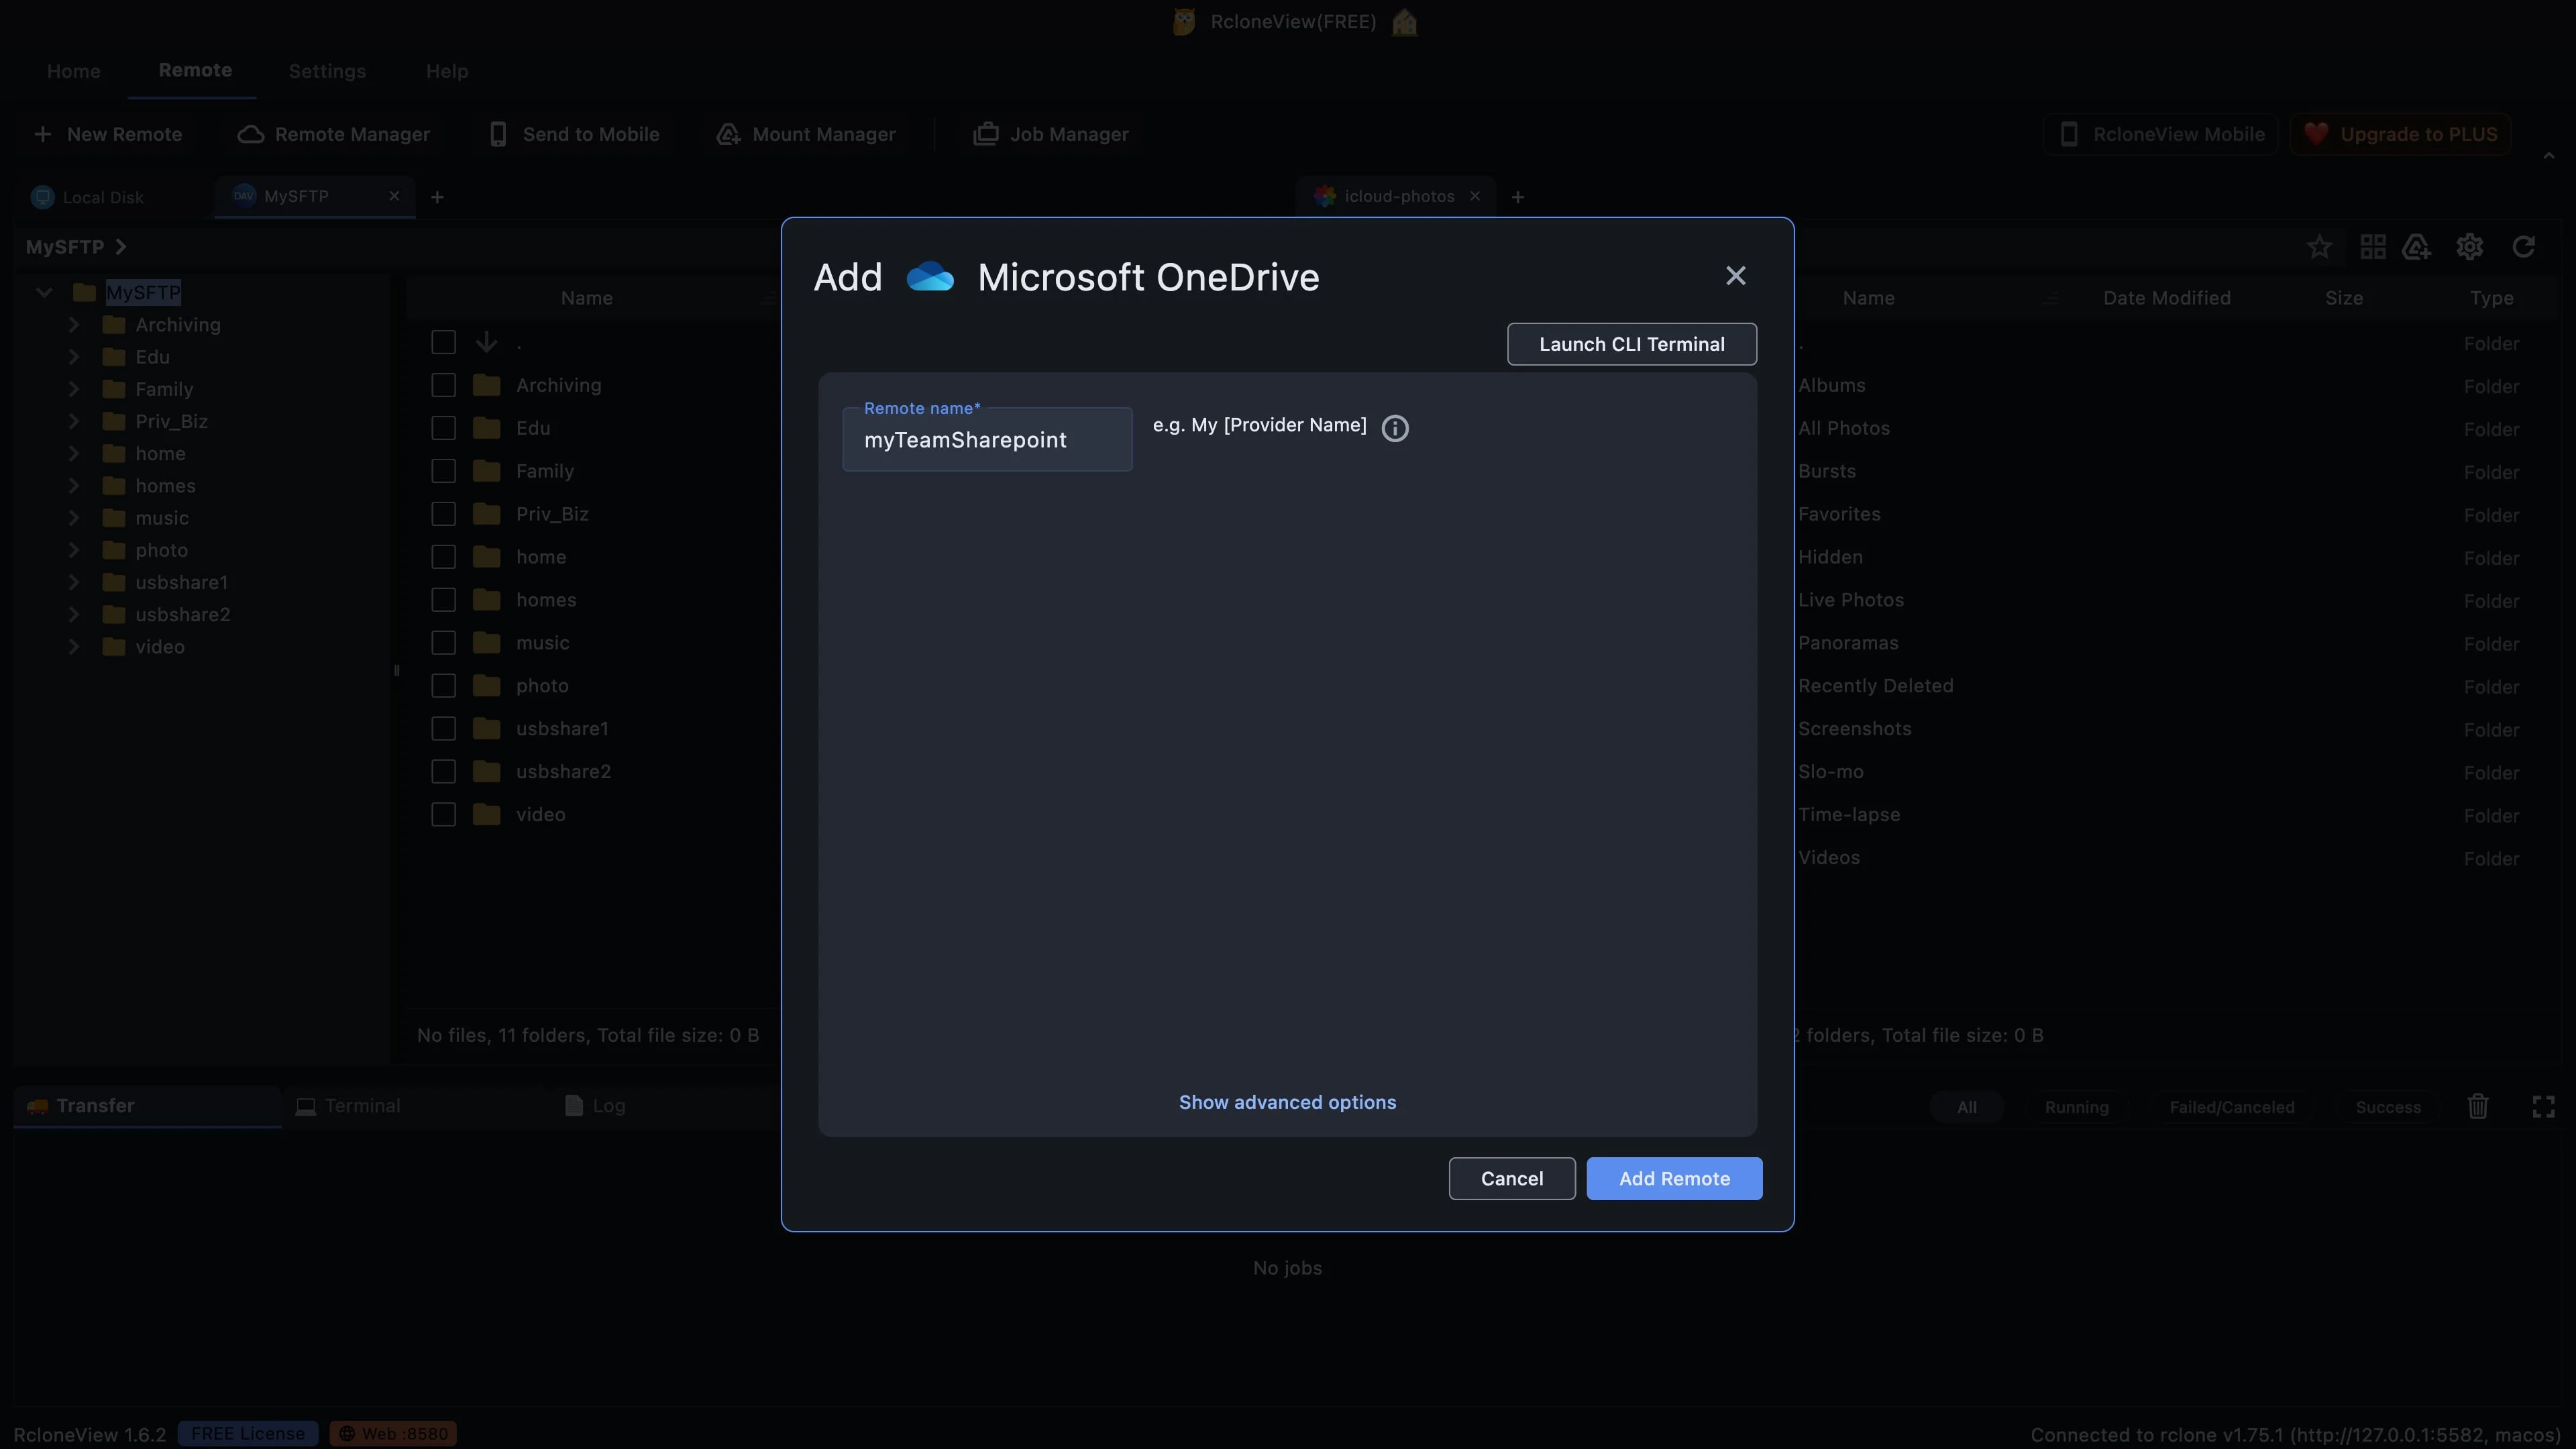
Task: Open Remote Manager cloud icon
Action: (x=250, y=134)
